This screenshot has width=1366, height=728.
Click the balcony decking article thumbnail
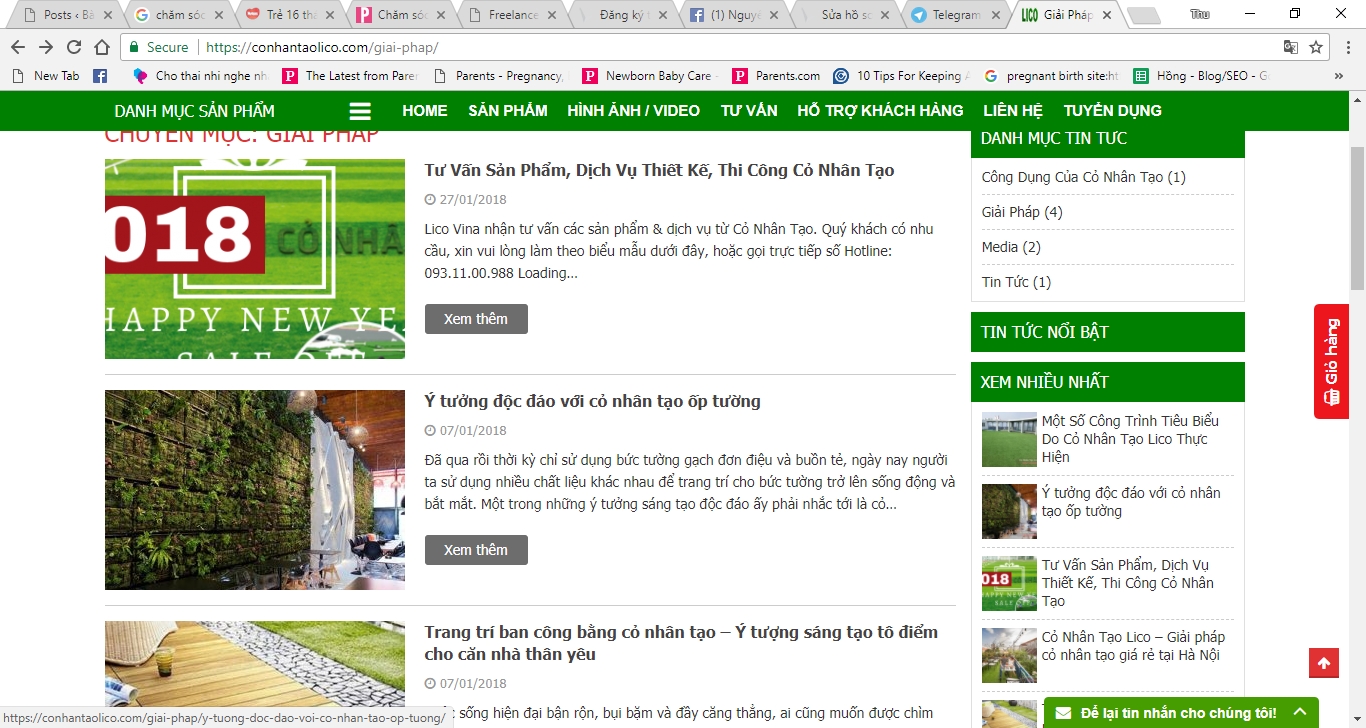(255, 672)
